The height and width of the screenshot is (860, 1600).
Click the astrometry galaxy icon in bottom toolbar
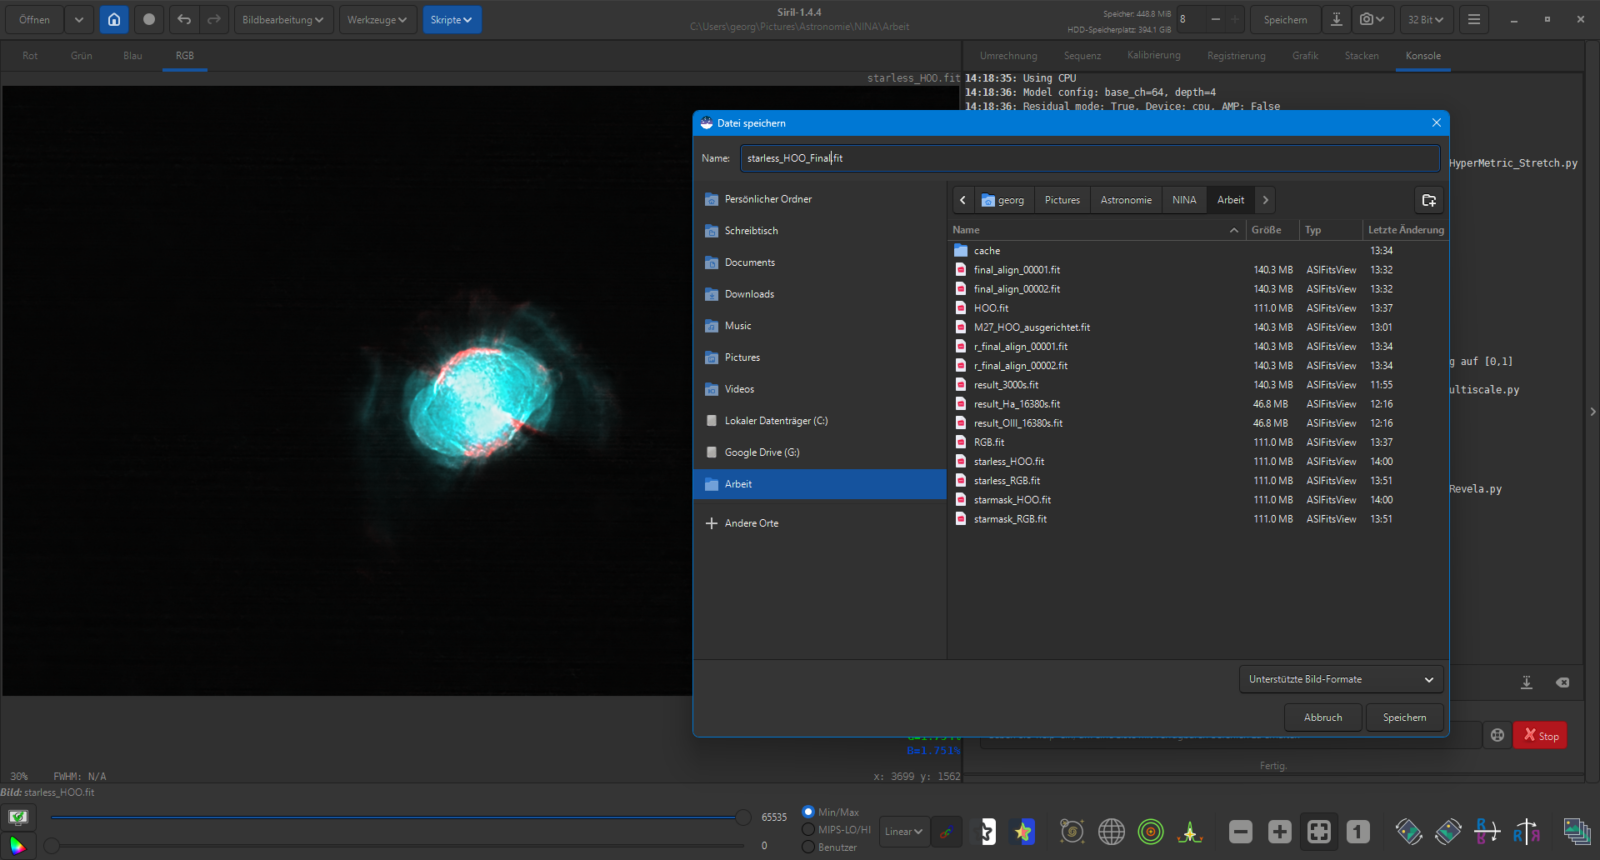(1072, 831)
